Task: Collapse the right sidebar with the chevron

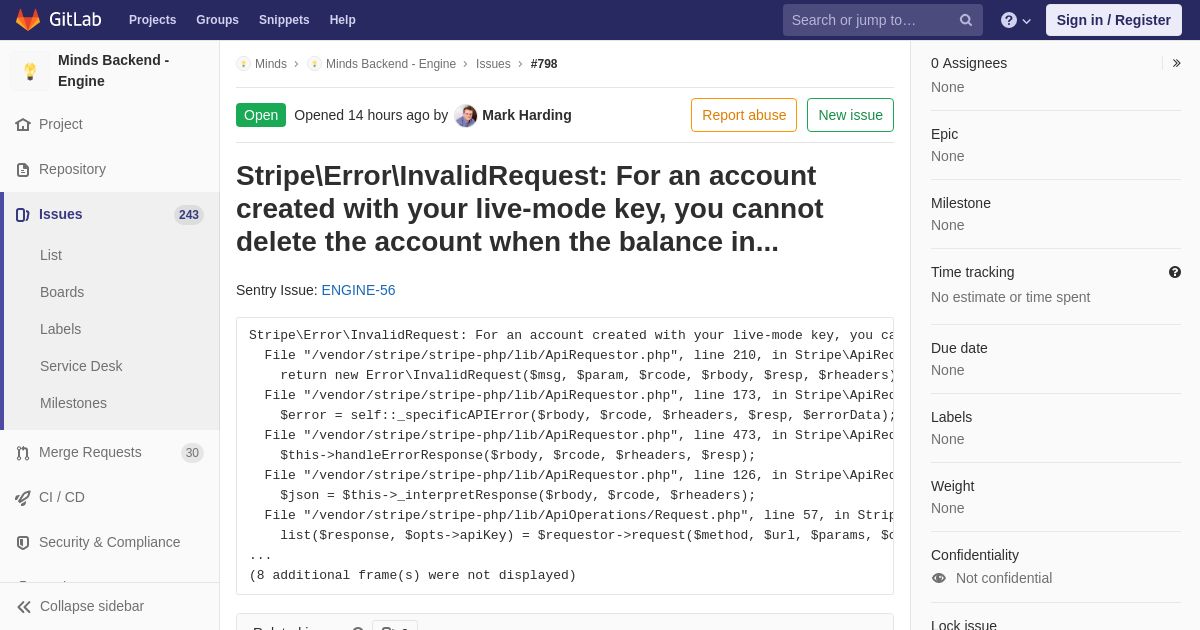Action: 1177,63
